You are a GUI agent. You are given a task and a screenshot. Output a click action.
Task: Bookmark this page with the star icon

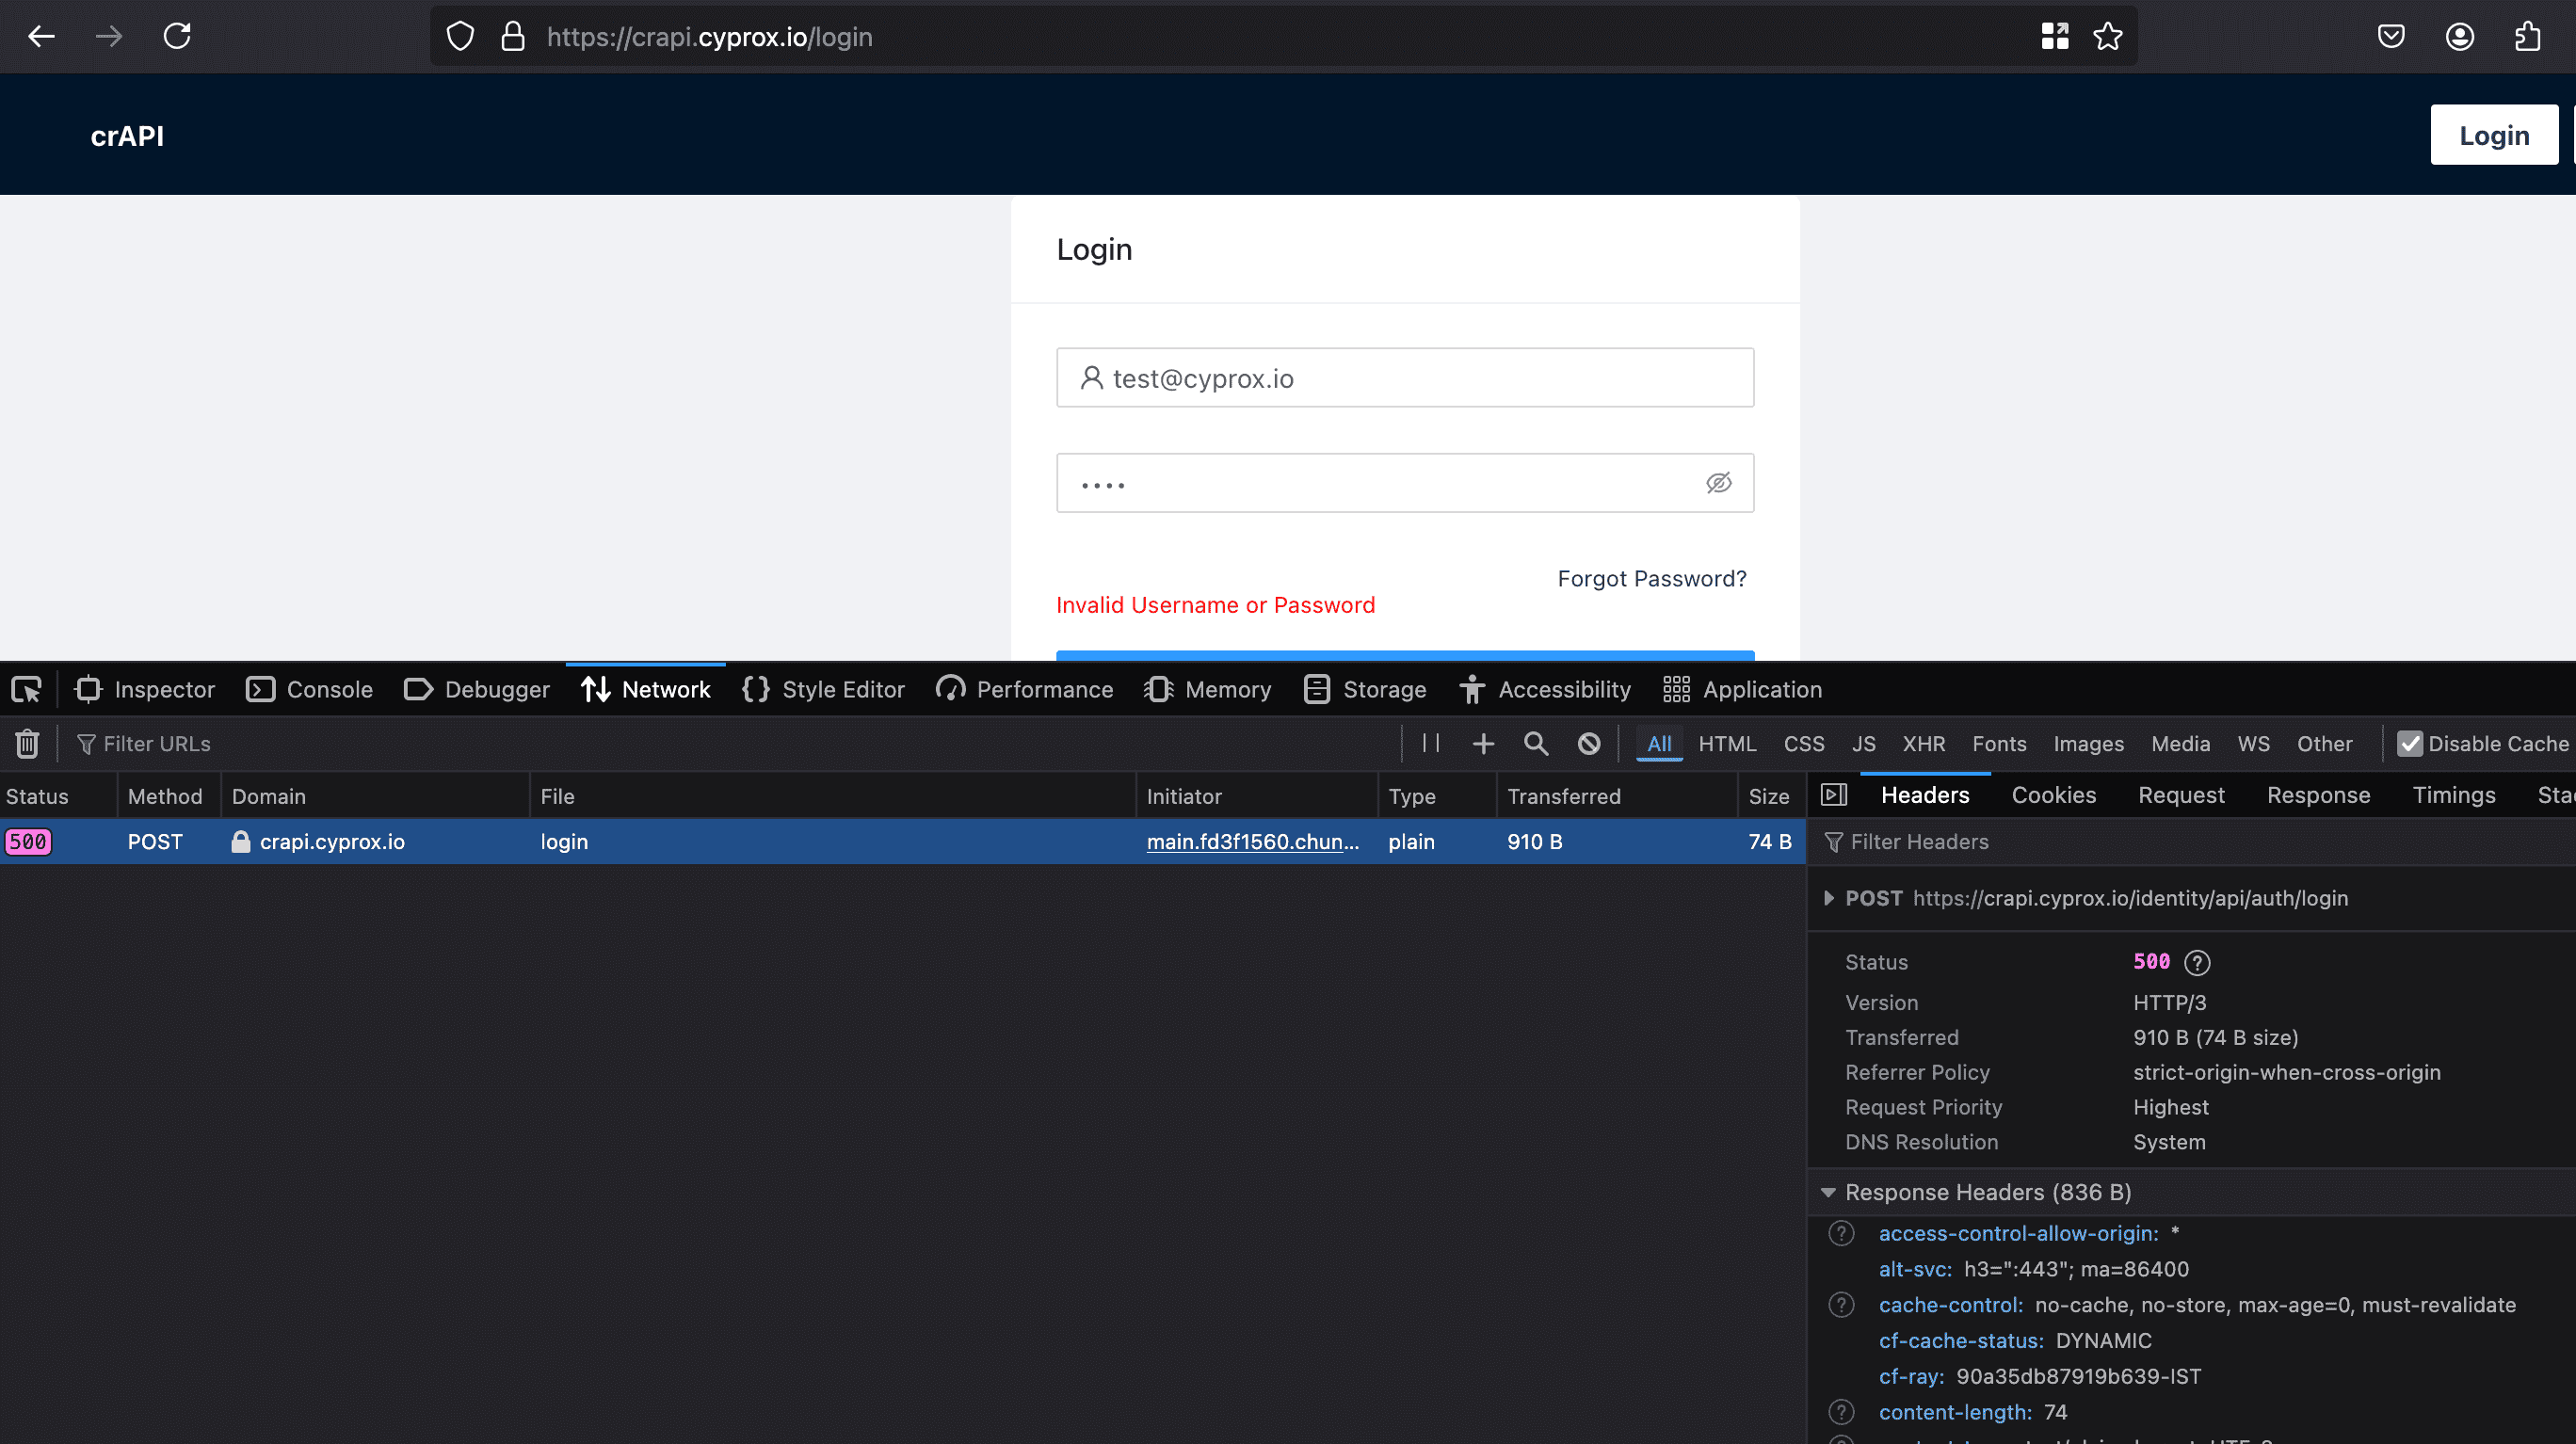pyautogui.click(x=2108, y=37)
